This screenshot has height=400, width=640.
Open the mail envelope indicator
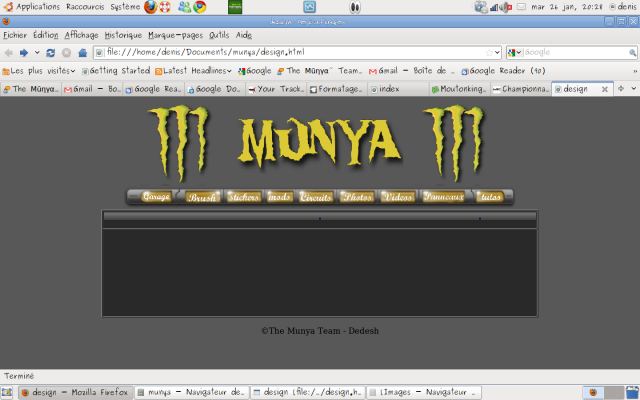[x=521, y=7]
